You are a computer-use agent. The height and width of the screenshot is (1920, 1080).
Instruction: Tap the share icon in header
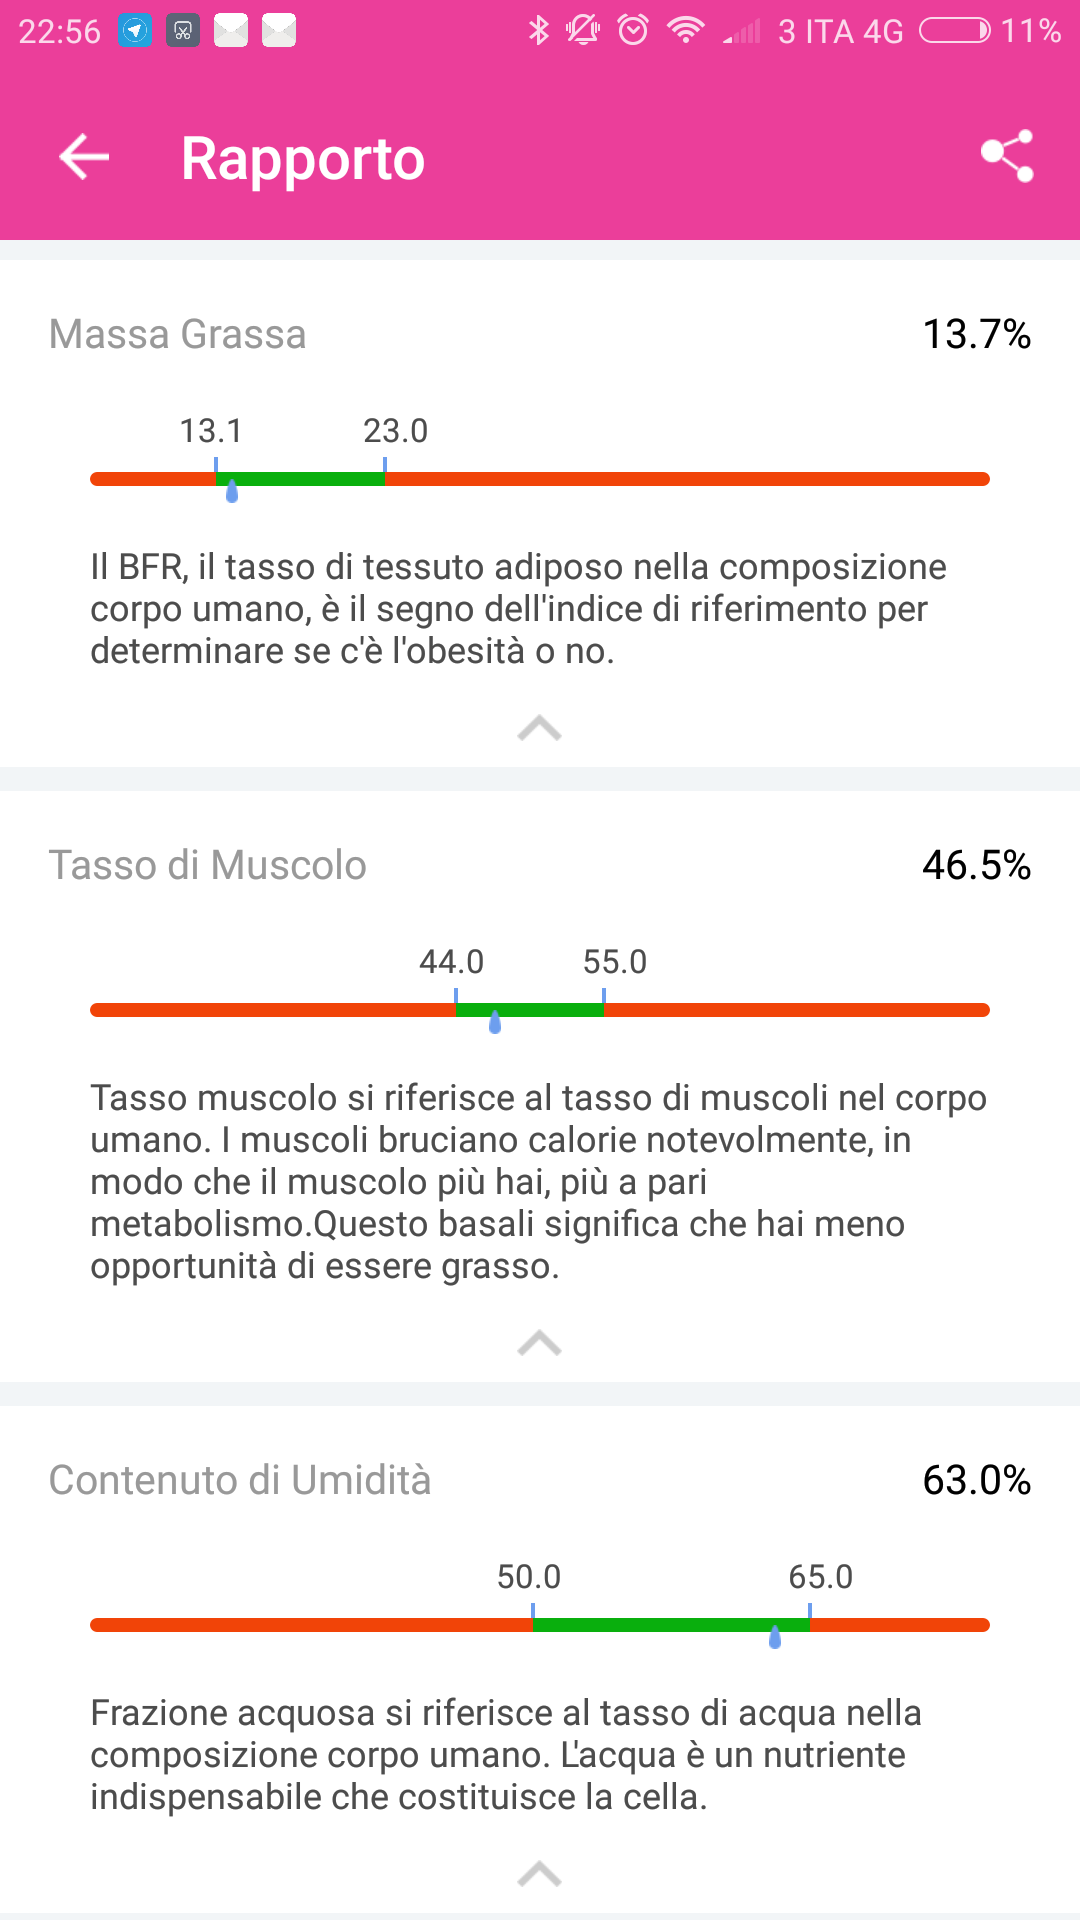coord(1007,156)
